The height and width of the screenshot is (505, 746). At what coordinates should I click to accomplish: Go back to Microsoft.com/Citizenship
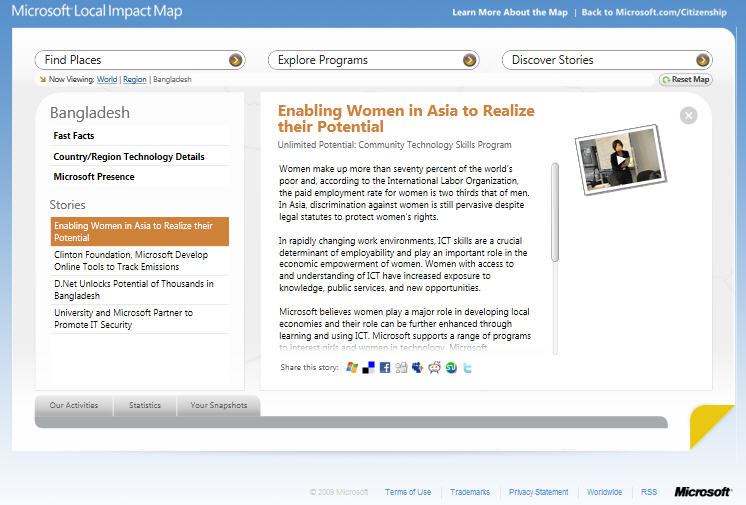(x=654, y=12)
